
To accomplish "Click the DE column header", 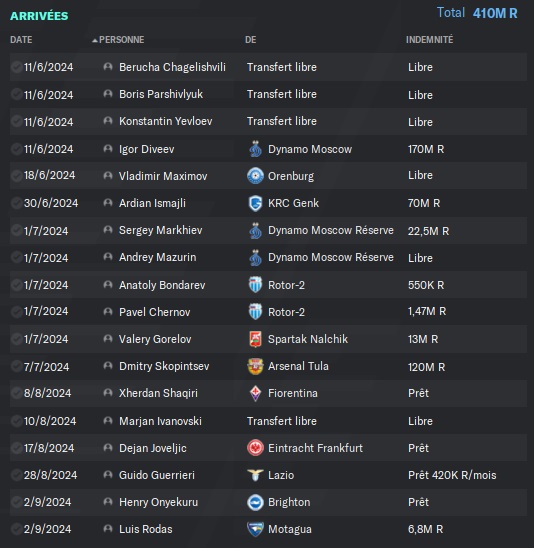I will click(251, 40).
